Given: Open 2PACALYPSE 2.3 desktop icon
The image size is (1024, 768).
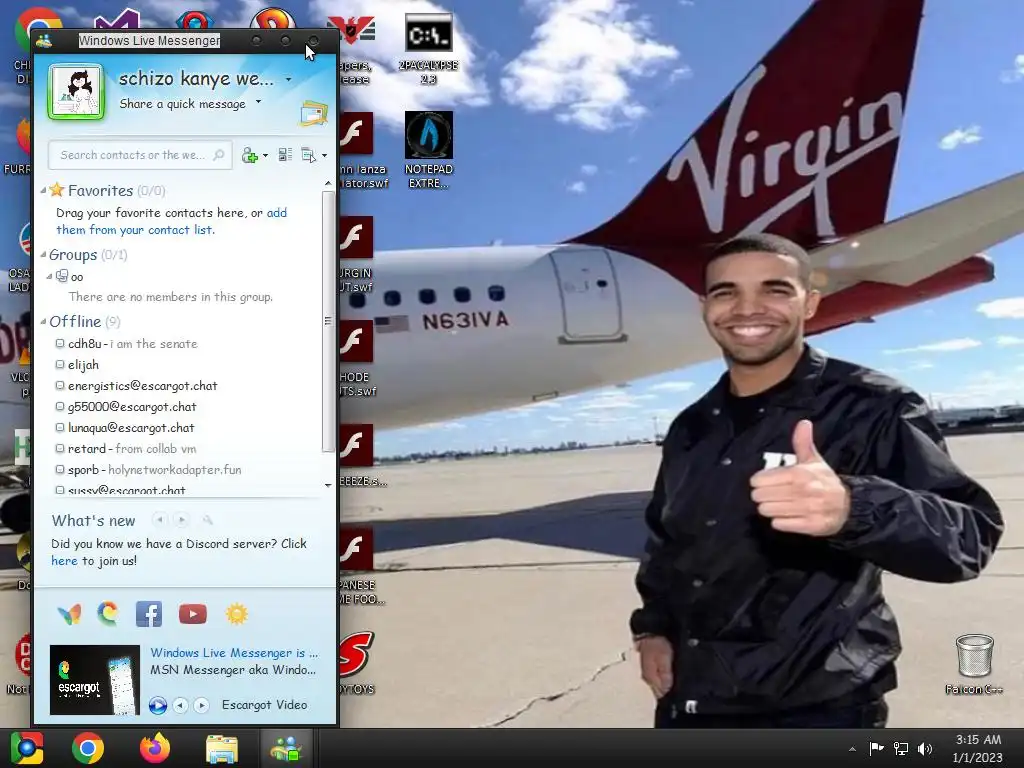Looking at the screenshot, I should 428,49.
